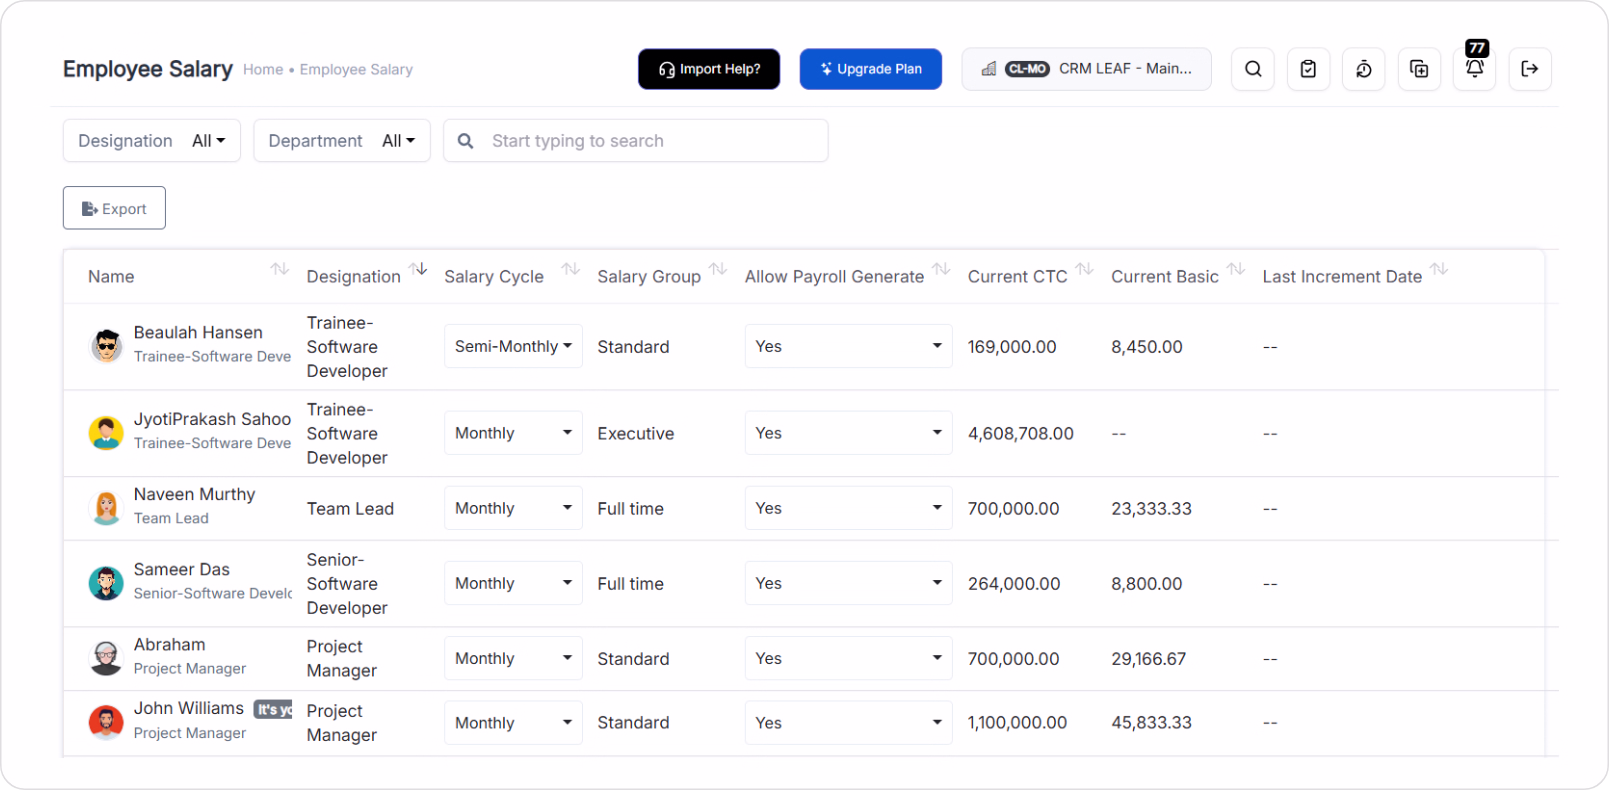1609x790 pixels.
Task: Click basic value 8,450.00
Action: point(1146,347)
